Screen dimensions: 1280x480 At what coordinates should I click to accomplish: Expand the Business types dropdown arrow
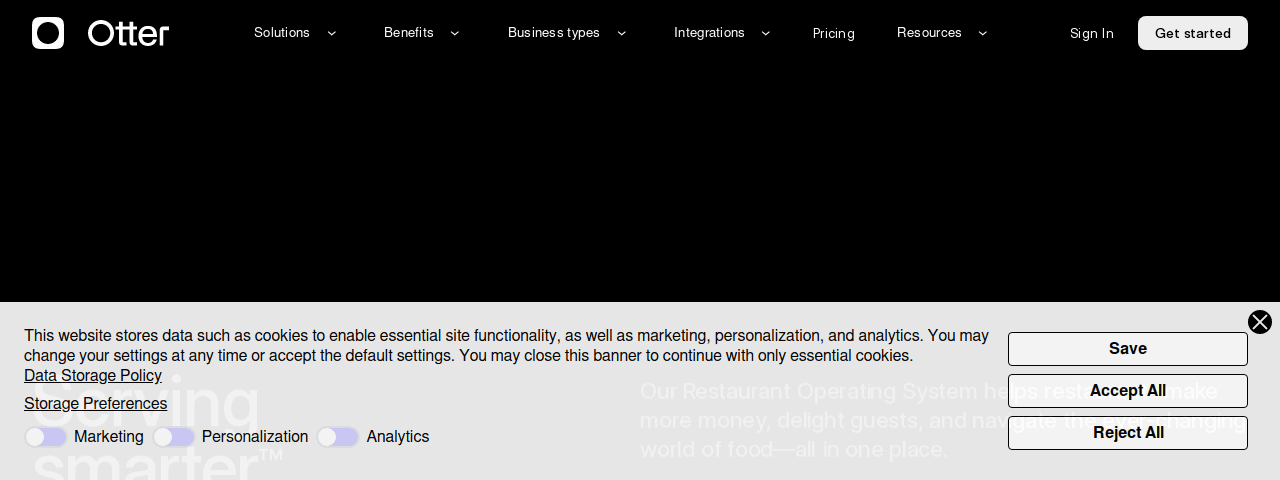coord(621,33)
